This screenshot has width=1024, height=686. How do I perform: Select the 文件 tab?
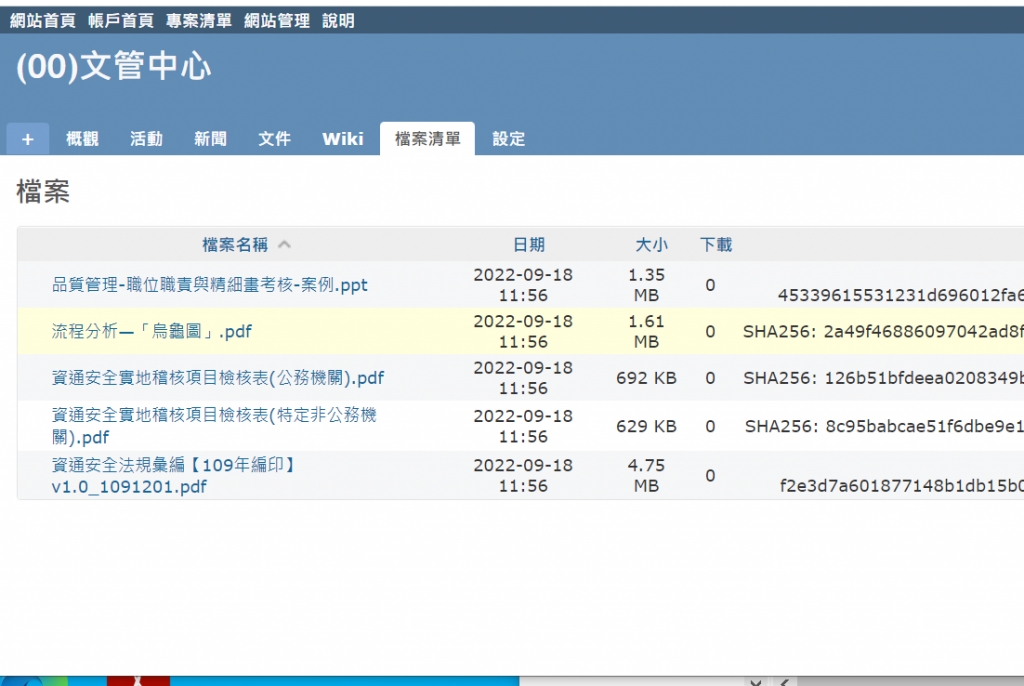[274, 139]
